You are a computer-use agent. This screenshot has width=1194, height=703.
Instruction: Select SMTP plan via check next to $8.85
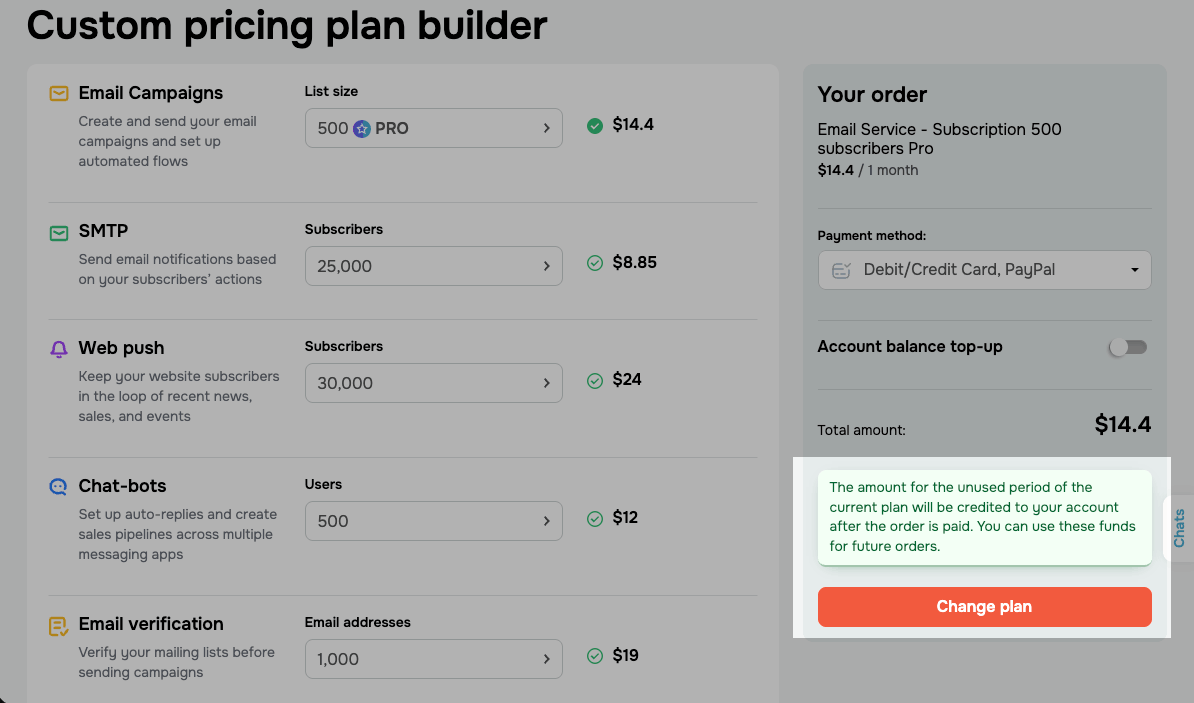595,263
